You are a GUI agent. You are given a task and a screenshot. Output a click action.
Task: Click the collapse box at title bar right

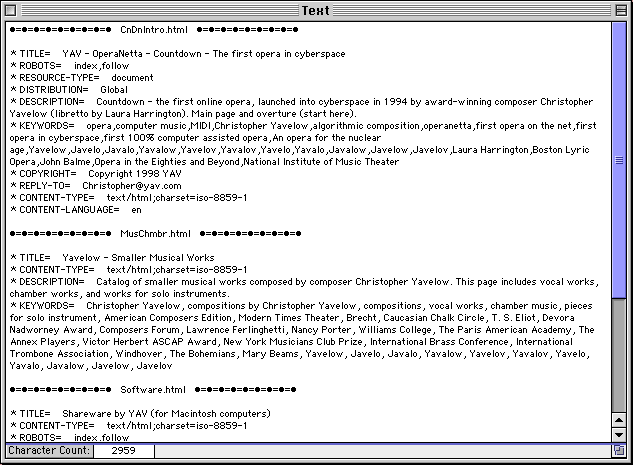coord(621,10)
